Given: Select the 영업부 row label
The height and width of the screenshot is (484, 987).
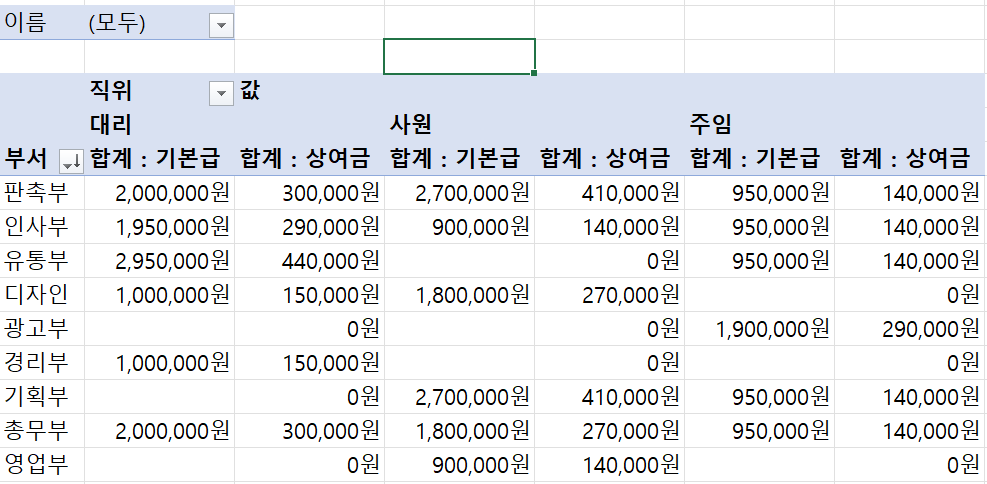Looking at the screenshot, I should pos(36,465).
